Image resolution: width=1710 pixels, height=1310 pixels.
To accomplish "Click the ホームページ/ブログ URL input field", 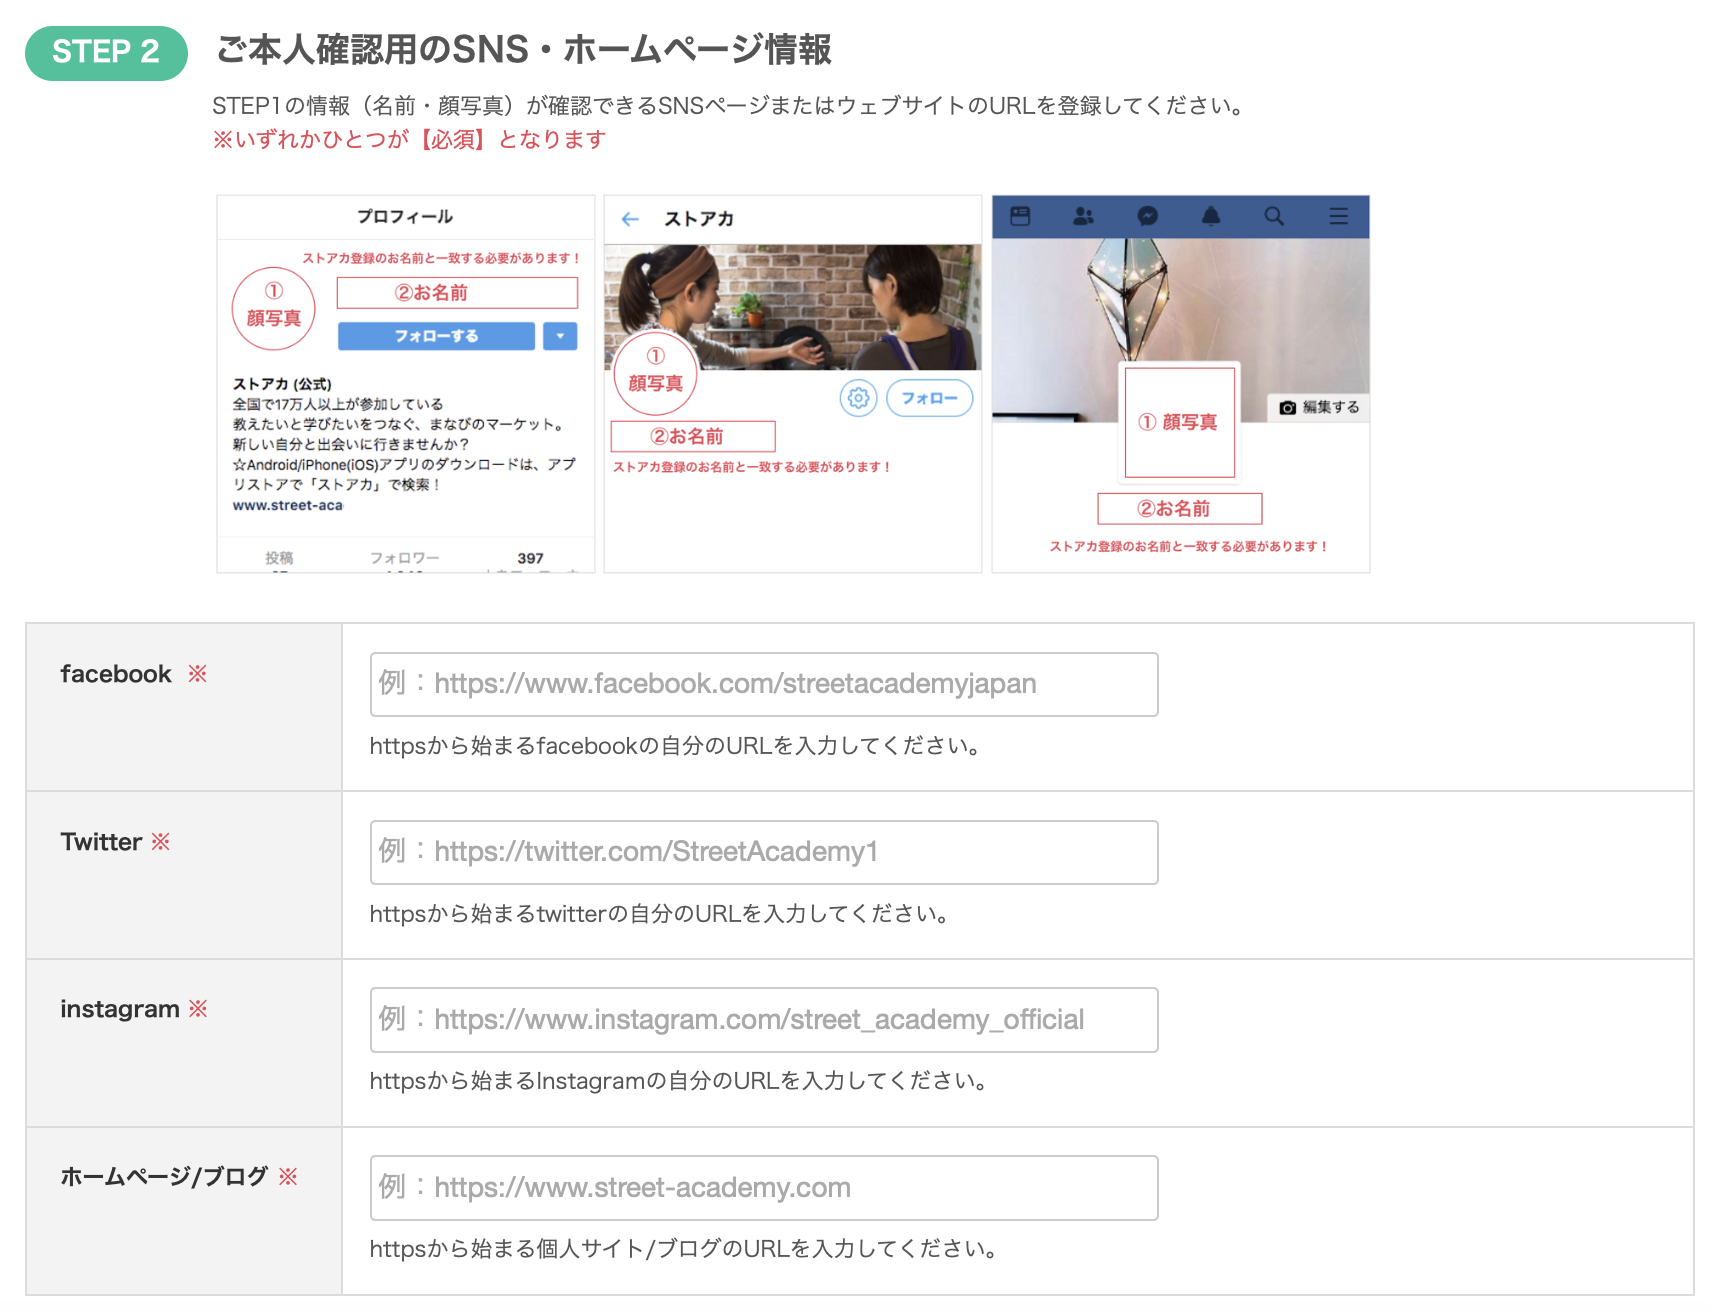I will [x=764, y=1188].
